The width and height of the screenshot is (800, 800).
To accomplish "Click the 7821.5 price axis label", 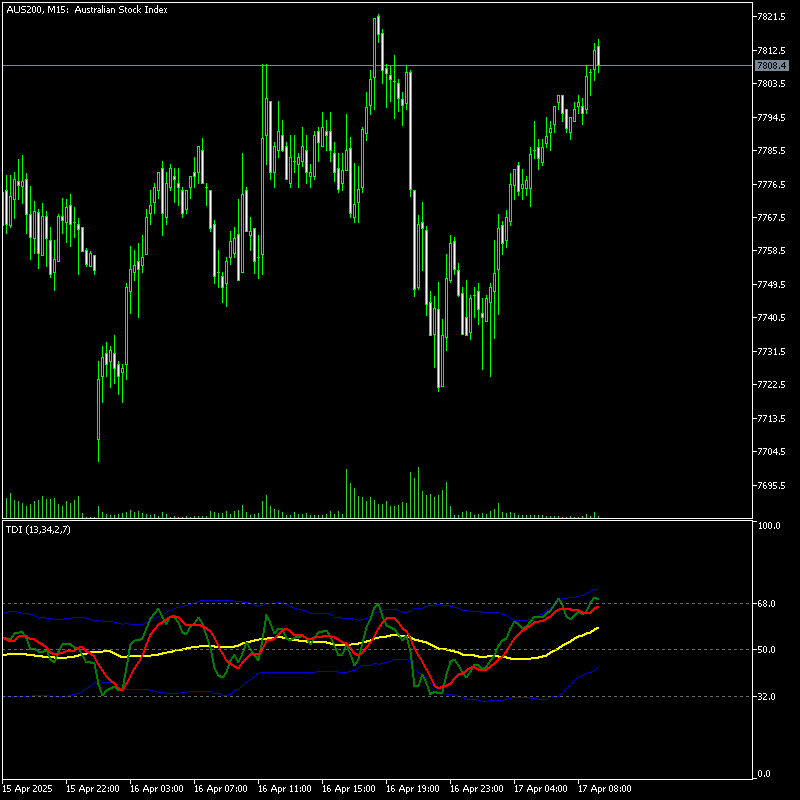I will pos(770,17).
